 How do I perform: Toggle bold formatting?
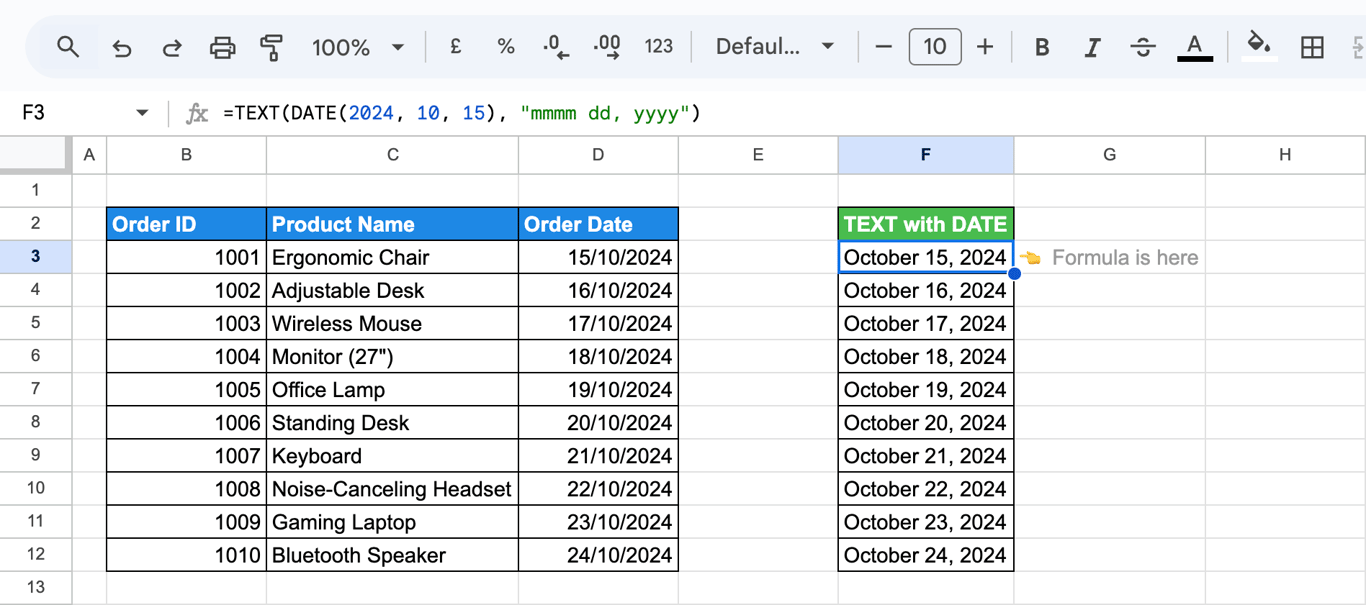(x=1042, y=47)
